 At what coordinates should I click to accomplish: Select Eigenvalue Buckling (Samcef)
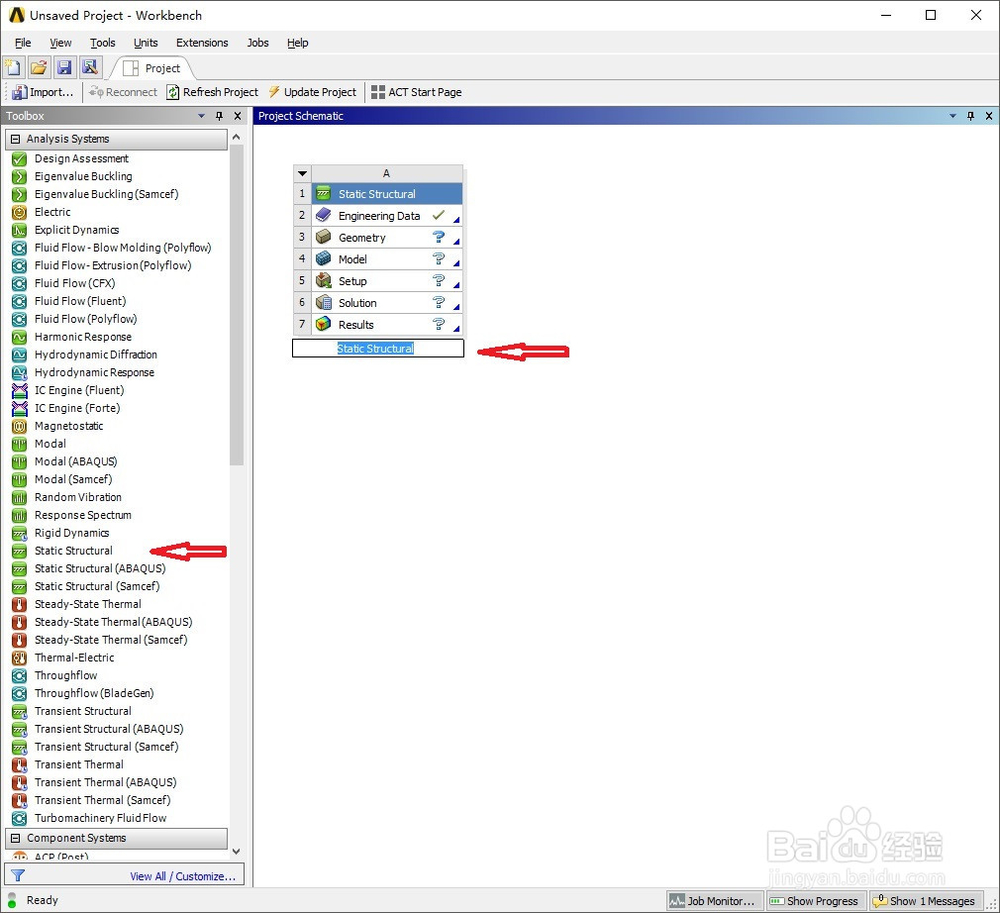coord(106,194)
